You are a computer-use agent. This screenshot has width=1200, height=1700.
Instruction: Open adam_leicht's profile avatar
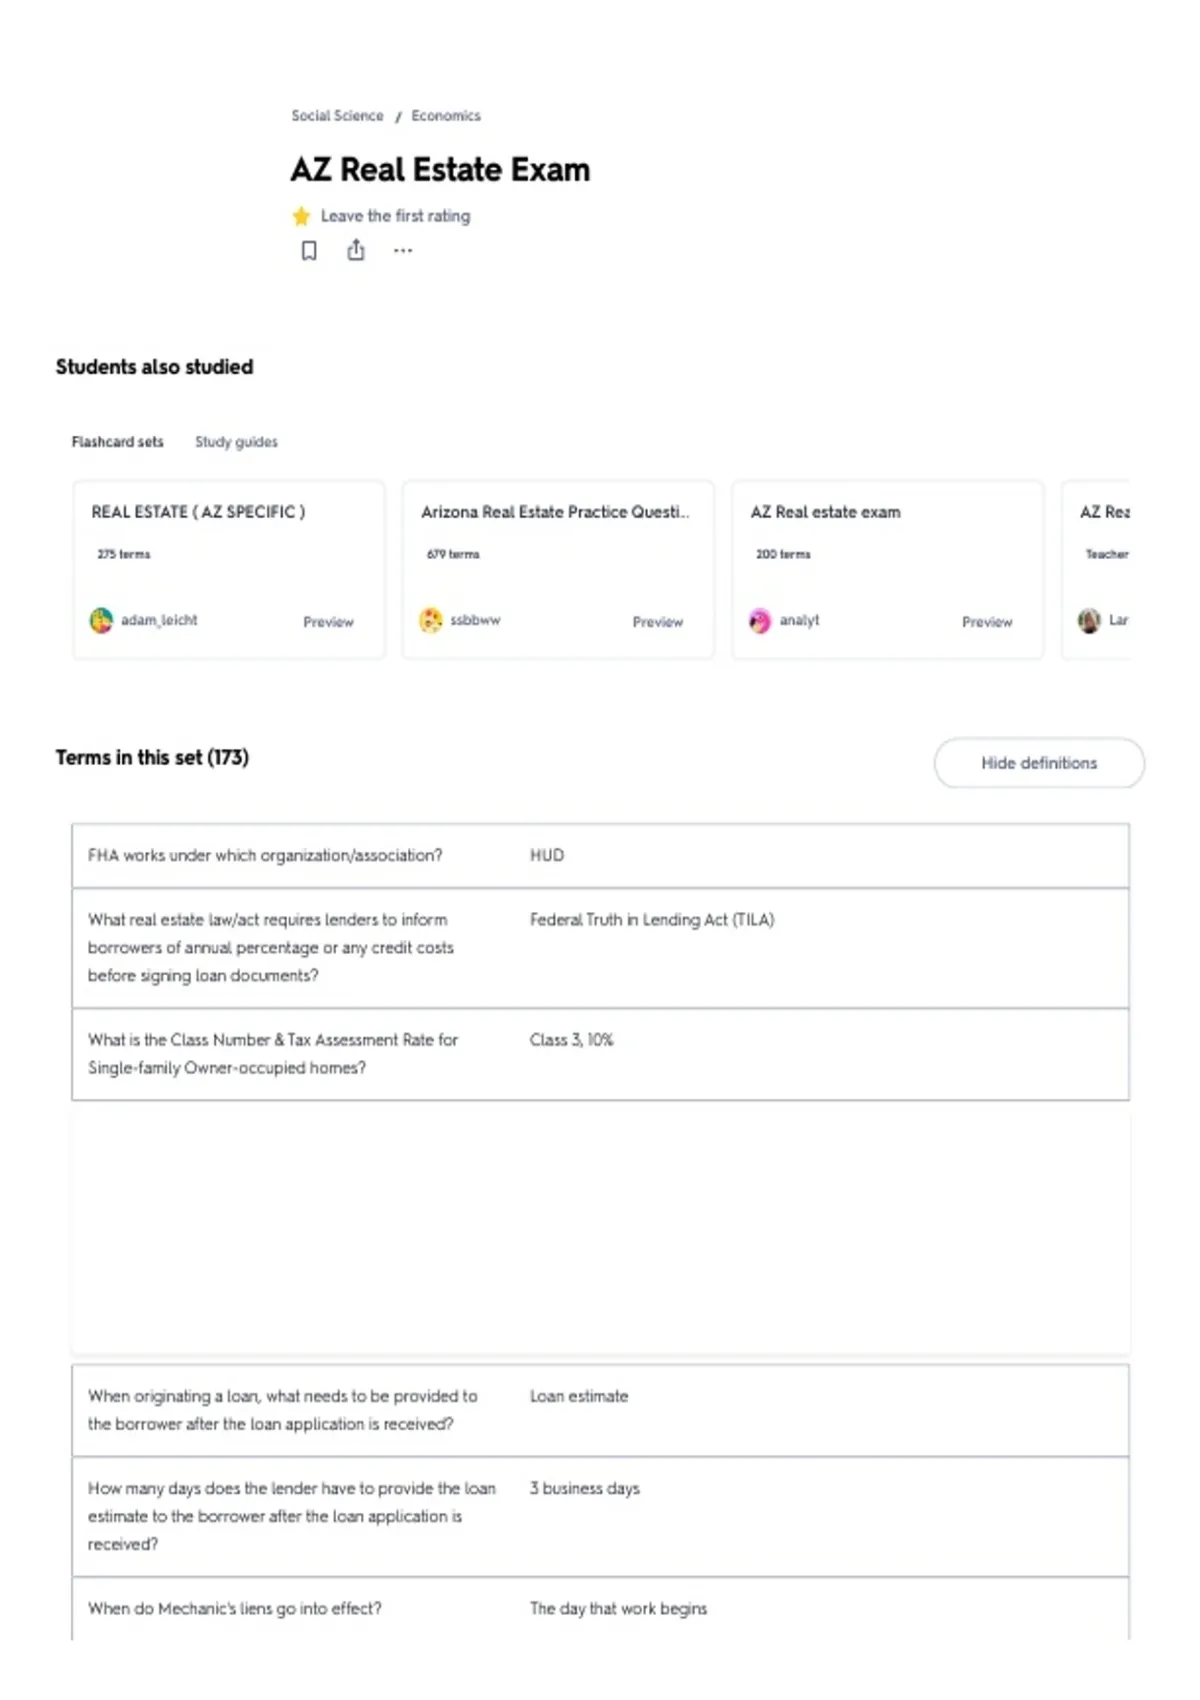click(x=101, y=620)
